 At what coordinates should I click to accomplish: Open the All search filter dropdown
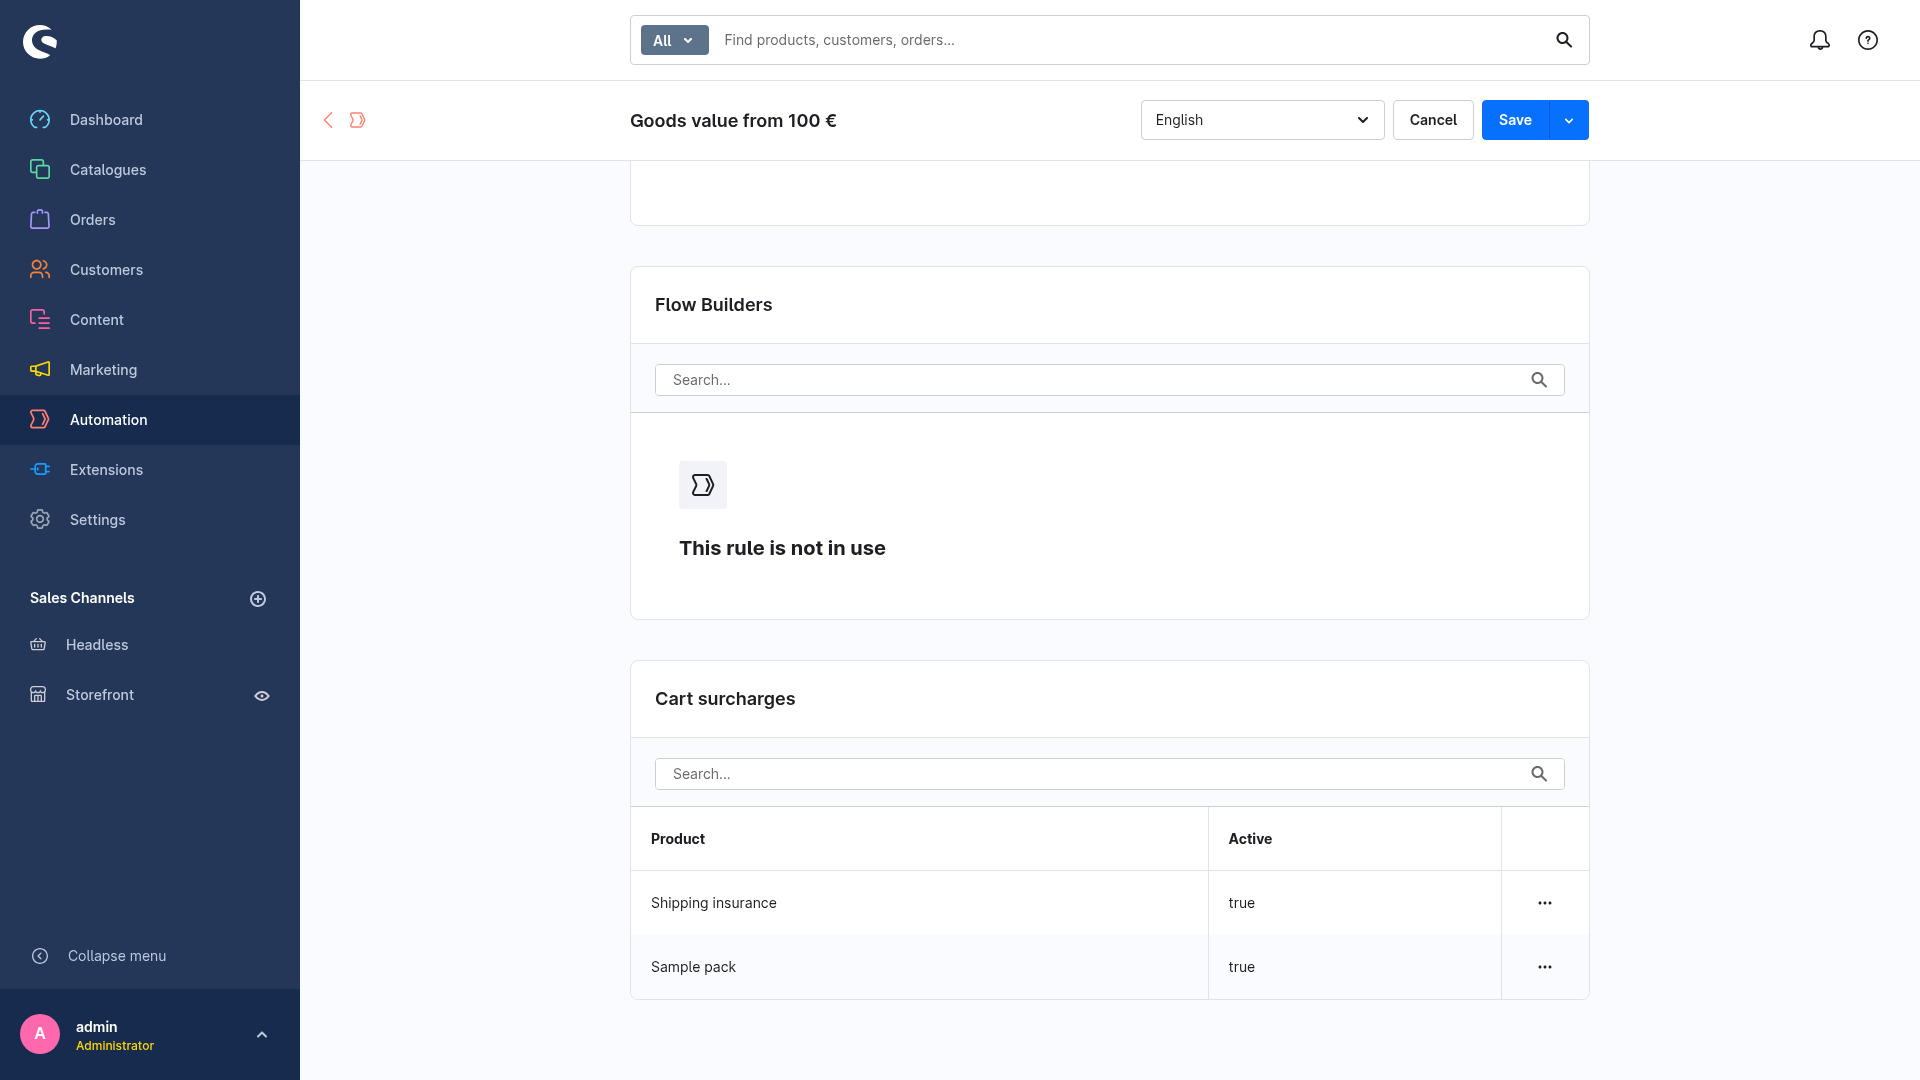tap(674, 40)
